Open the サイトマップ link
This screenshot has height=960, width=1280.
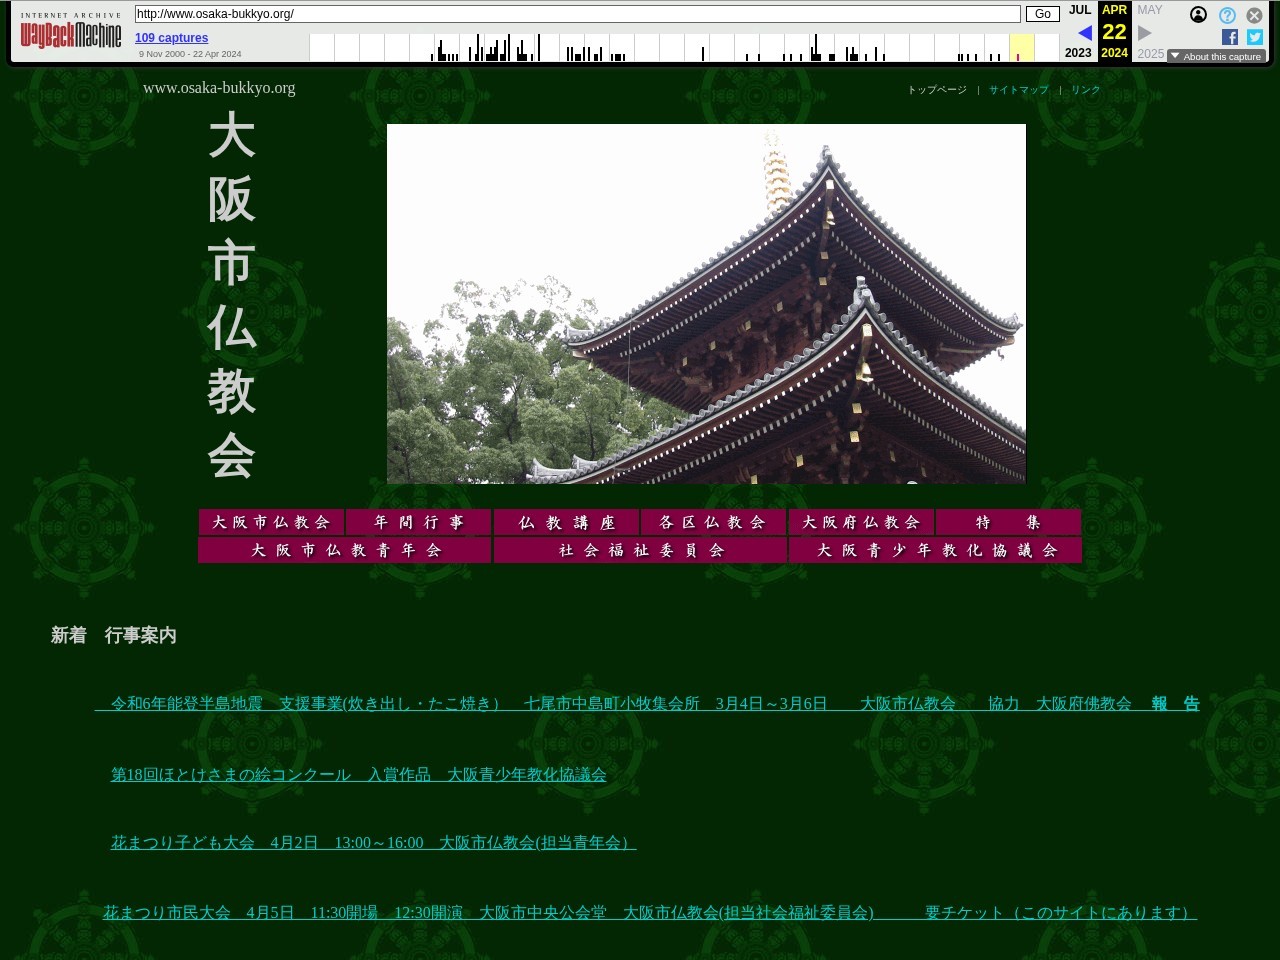1018,90
